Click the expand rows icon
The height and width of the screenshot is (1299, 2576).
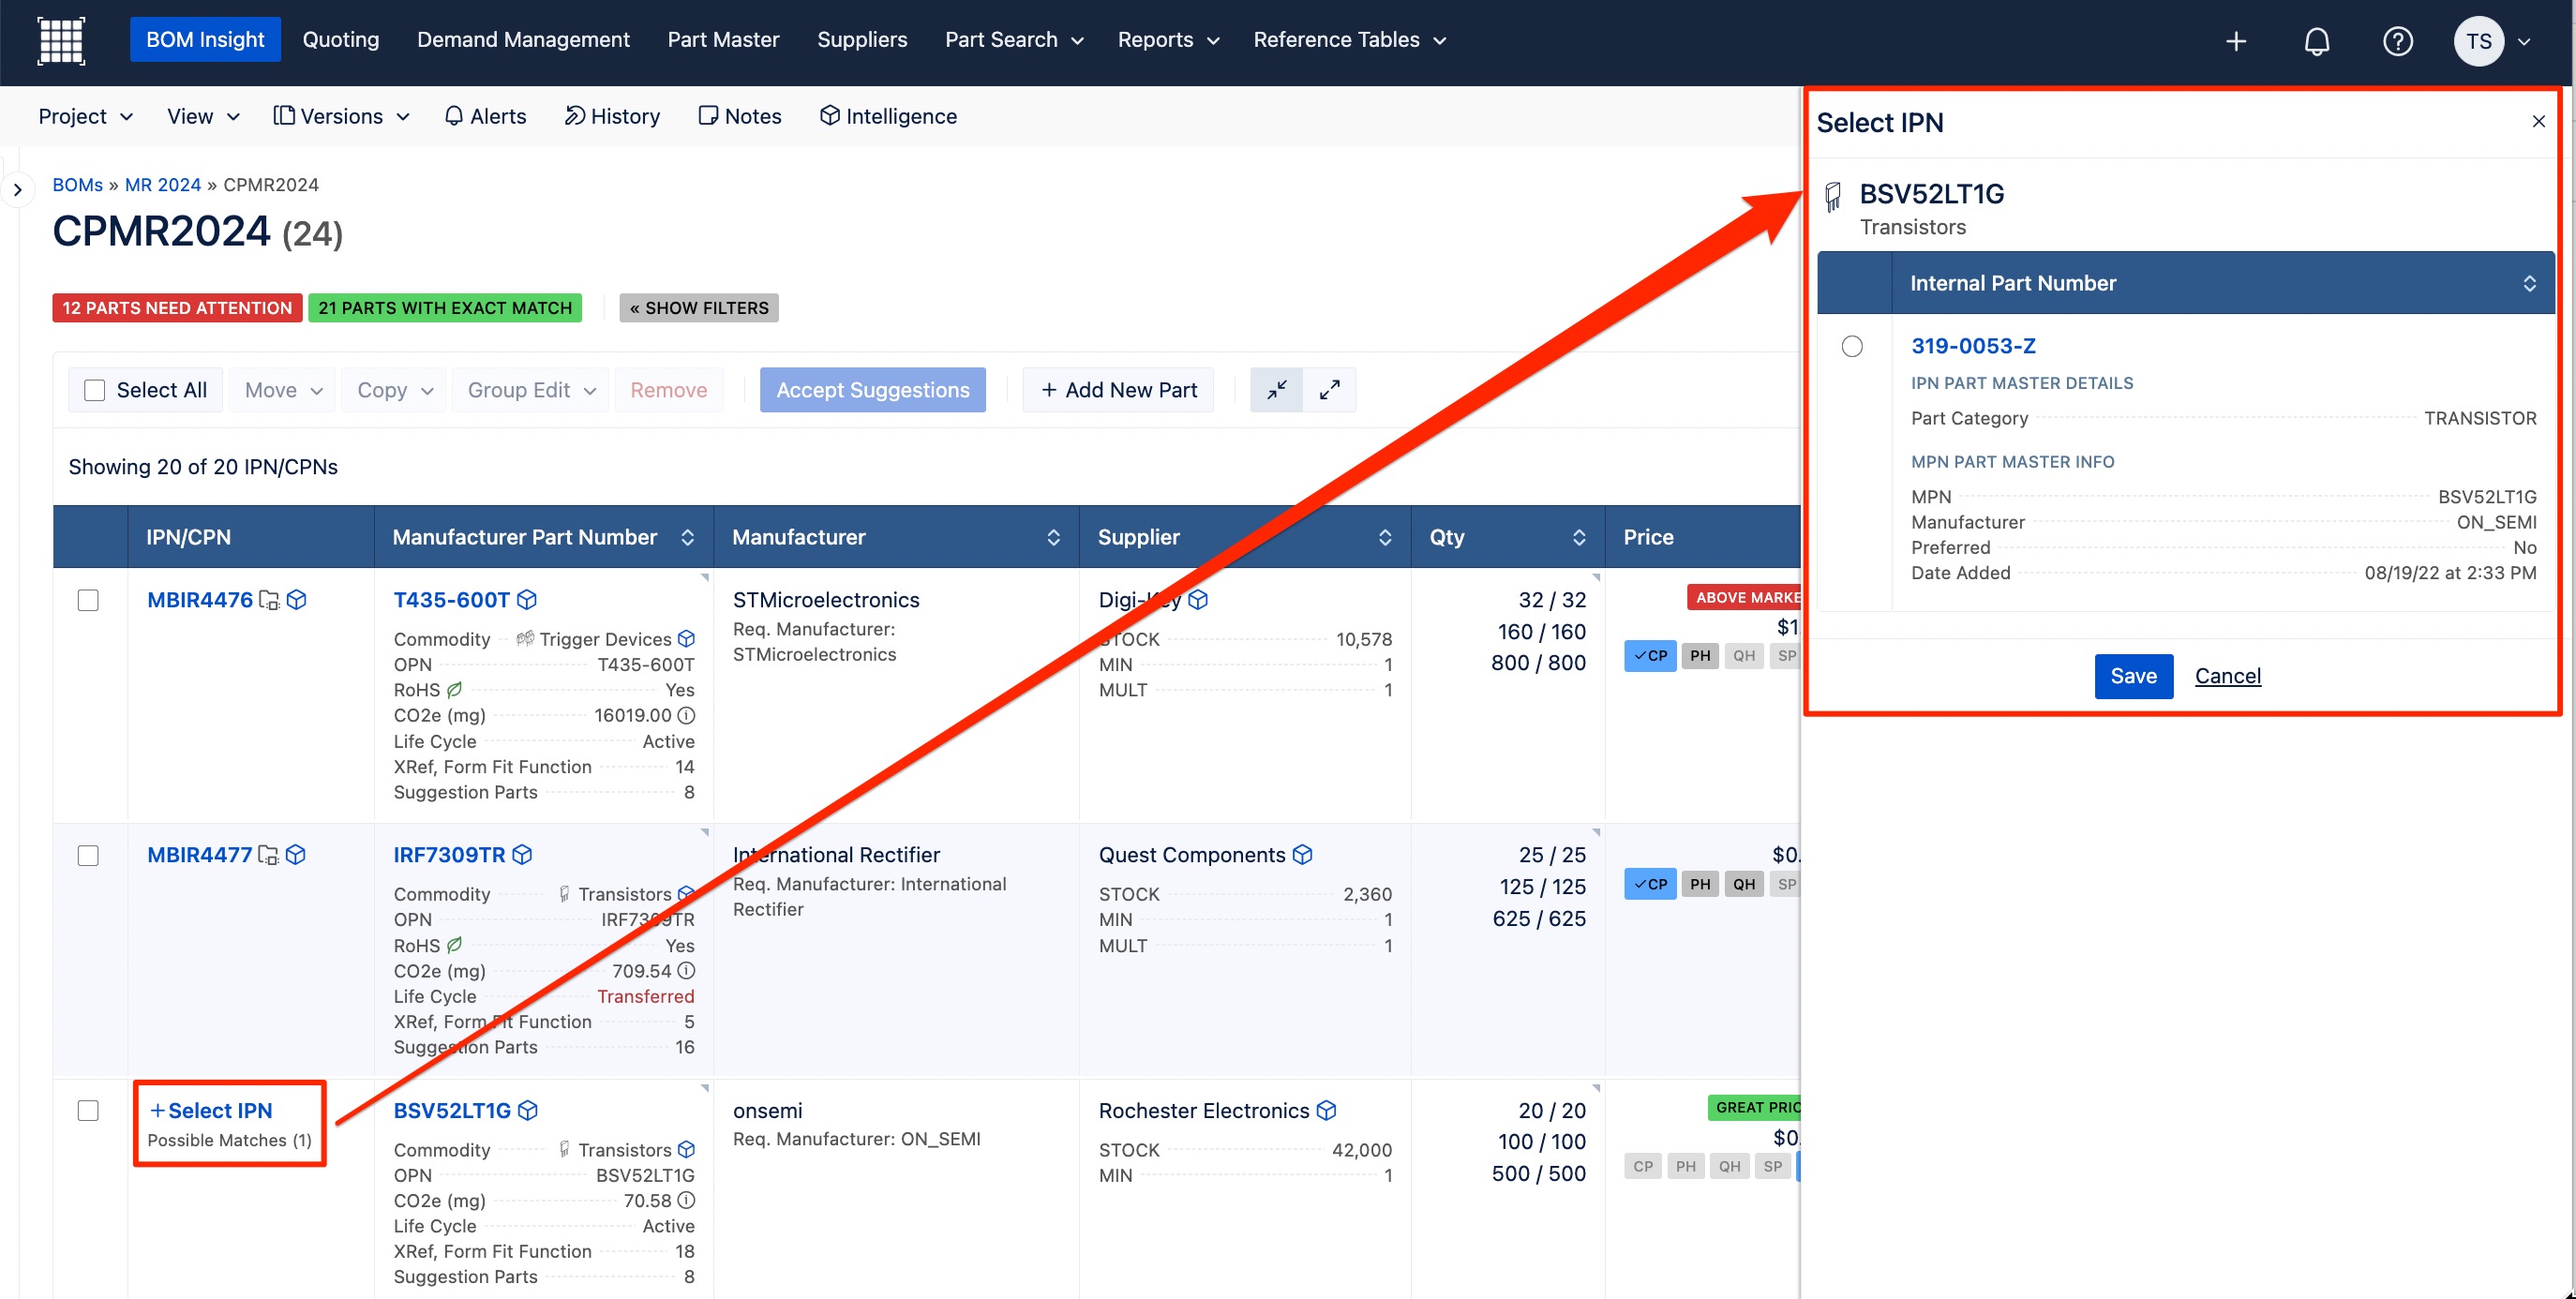click(x=1329, y=390)
